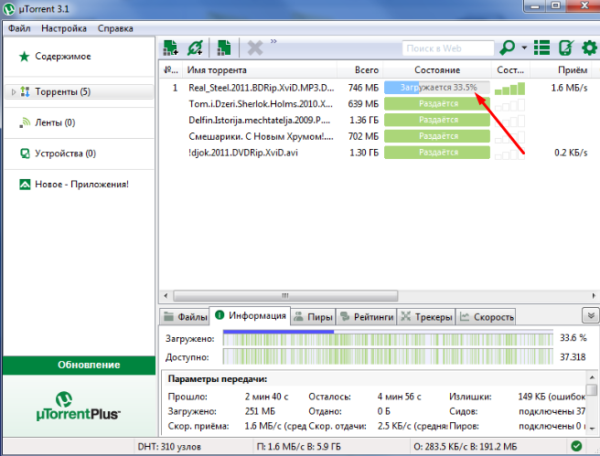The width and height of the screenshot is (600, 456).
Task: Select Устройства (0) in the sidebar
Action: pos(78,153)
